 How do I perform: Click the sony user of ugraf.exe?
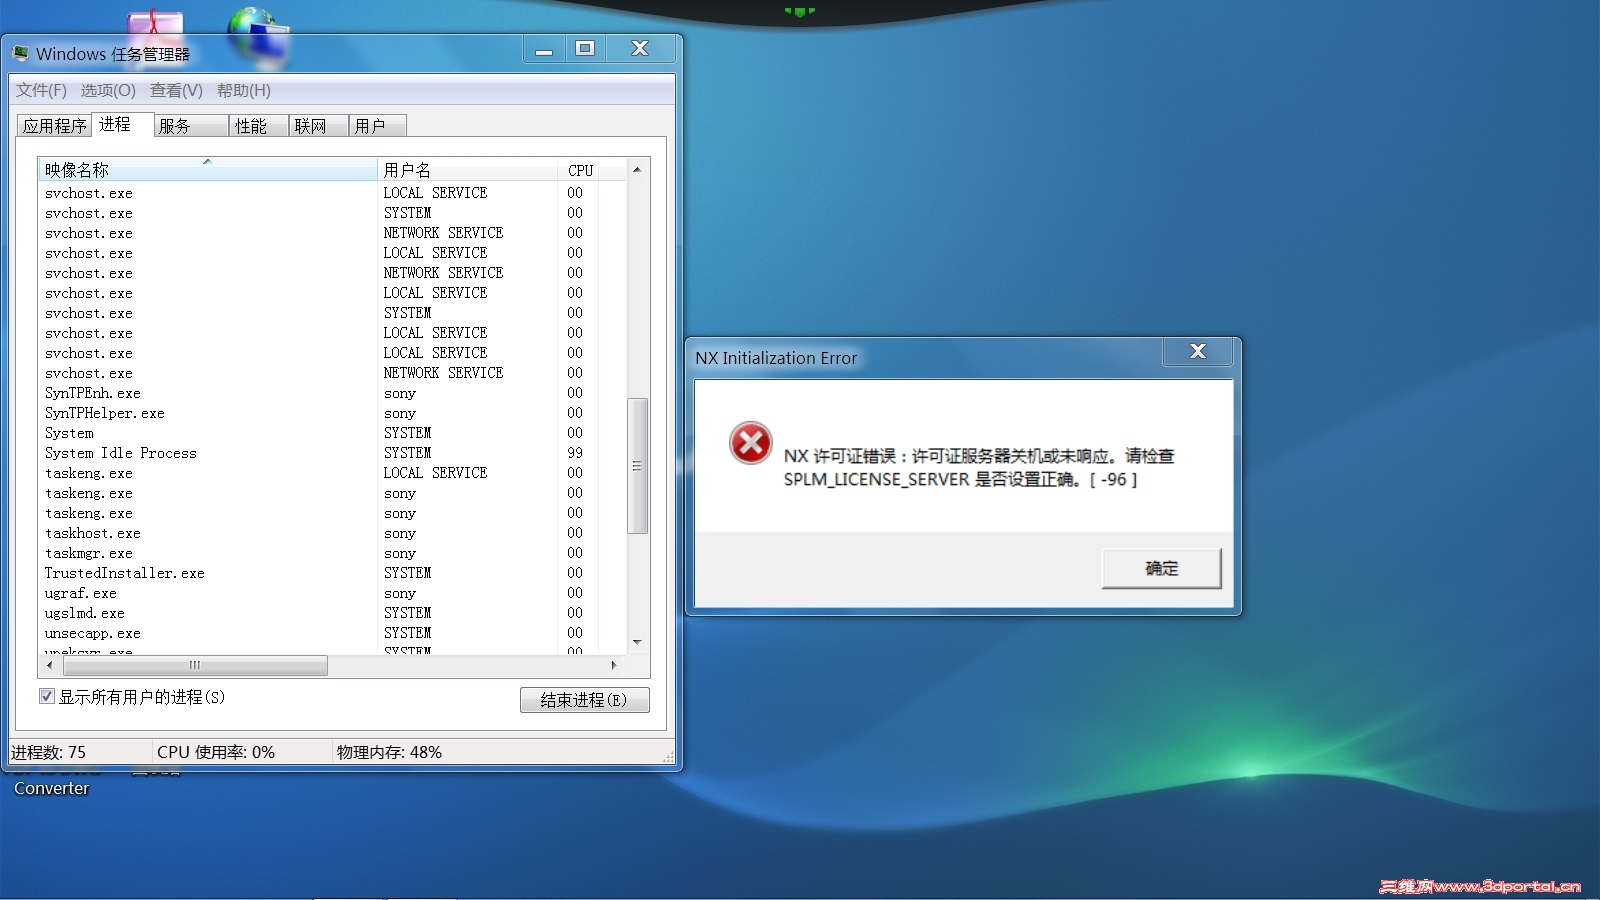399,594
